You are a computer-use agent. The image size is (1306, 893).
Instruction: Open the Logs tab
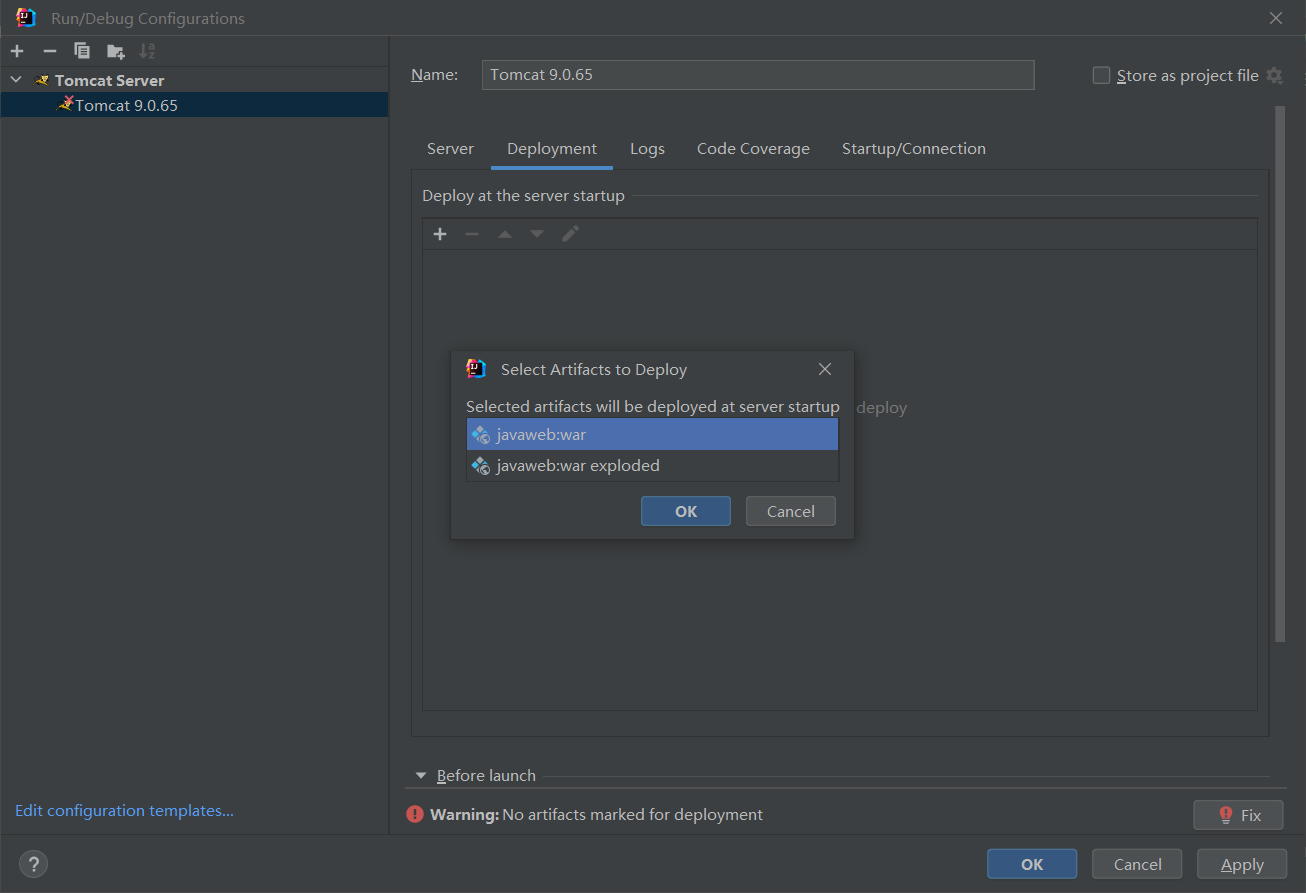(x=647, y=149)
